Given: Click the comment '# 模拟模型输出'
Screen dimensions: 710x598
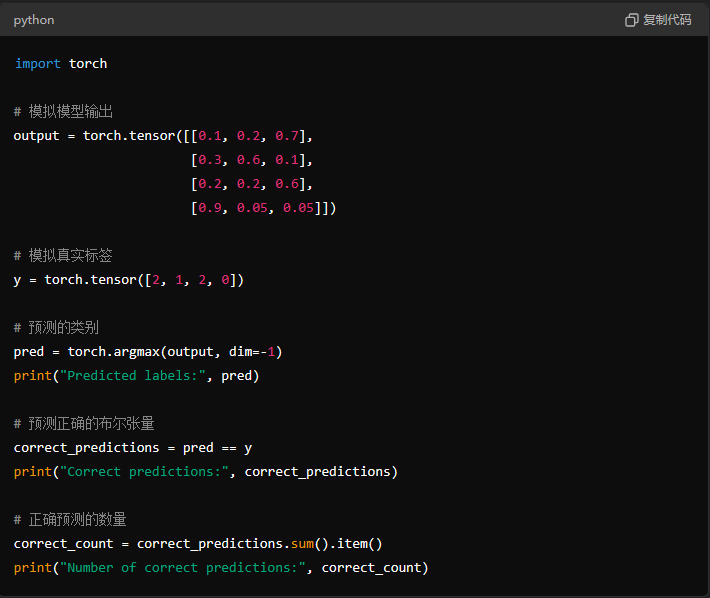Looking at the screenshot, I should 63,111.
